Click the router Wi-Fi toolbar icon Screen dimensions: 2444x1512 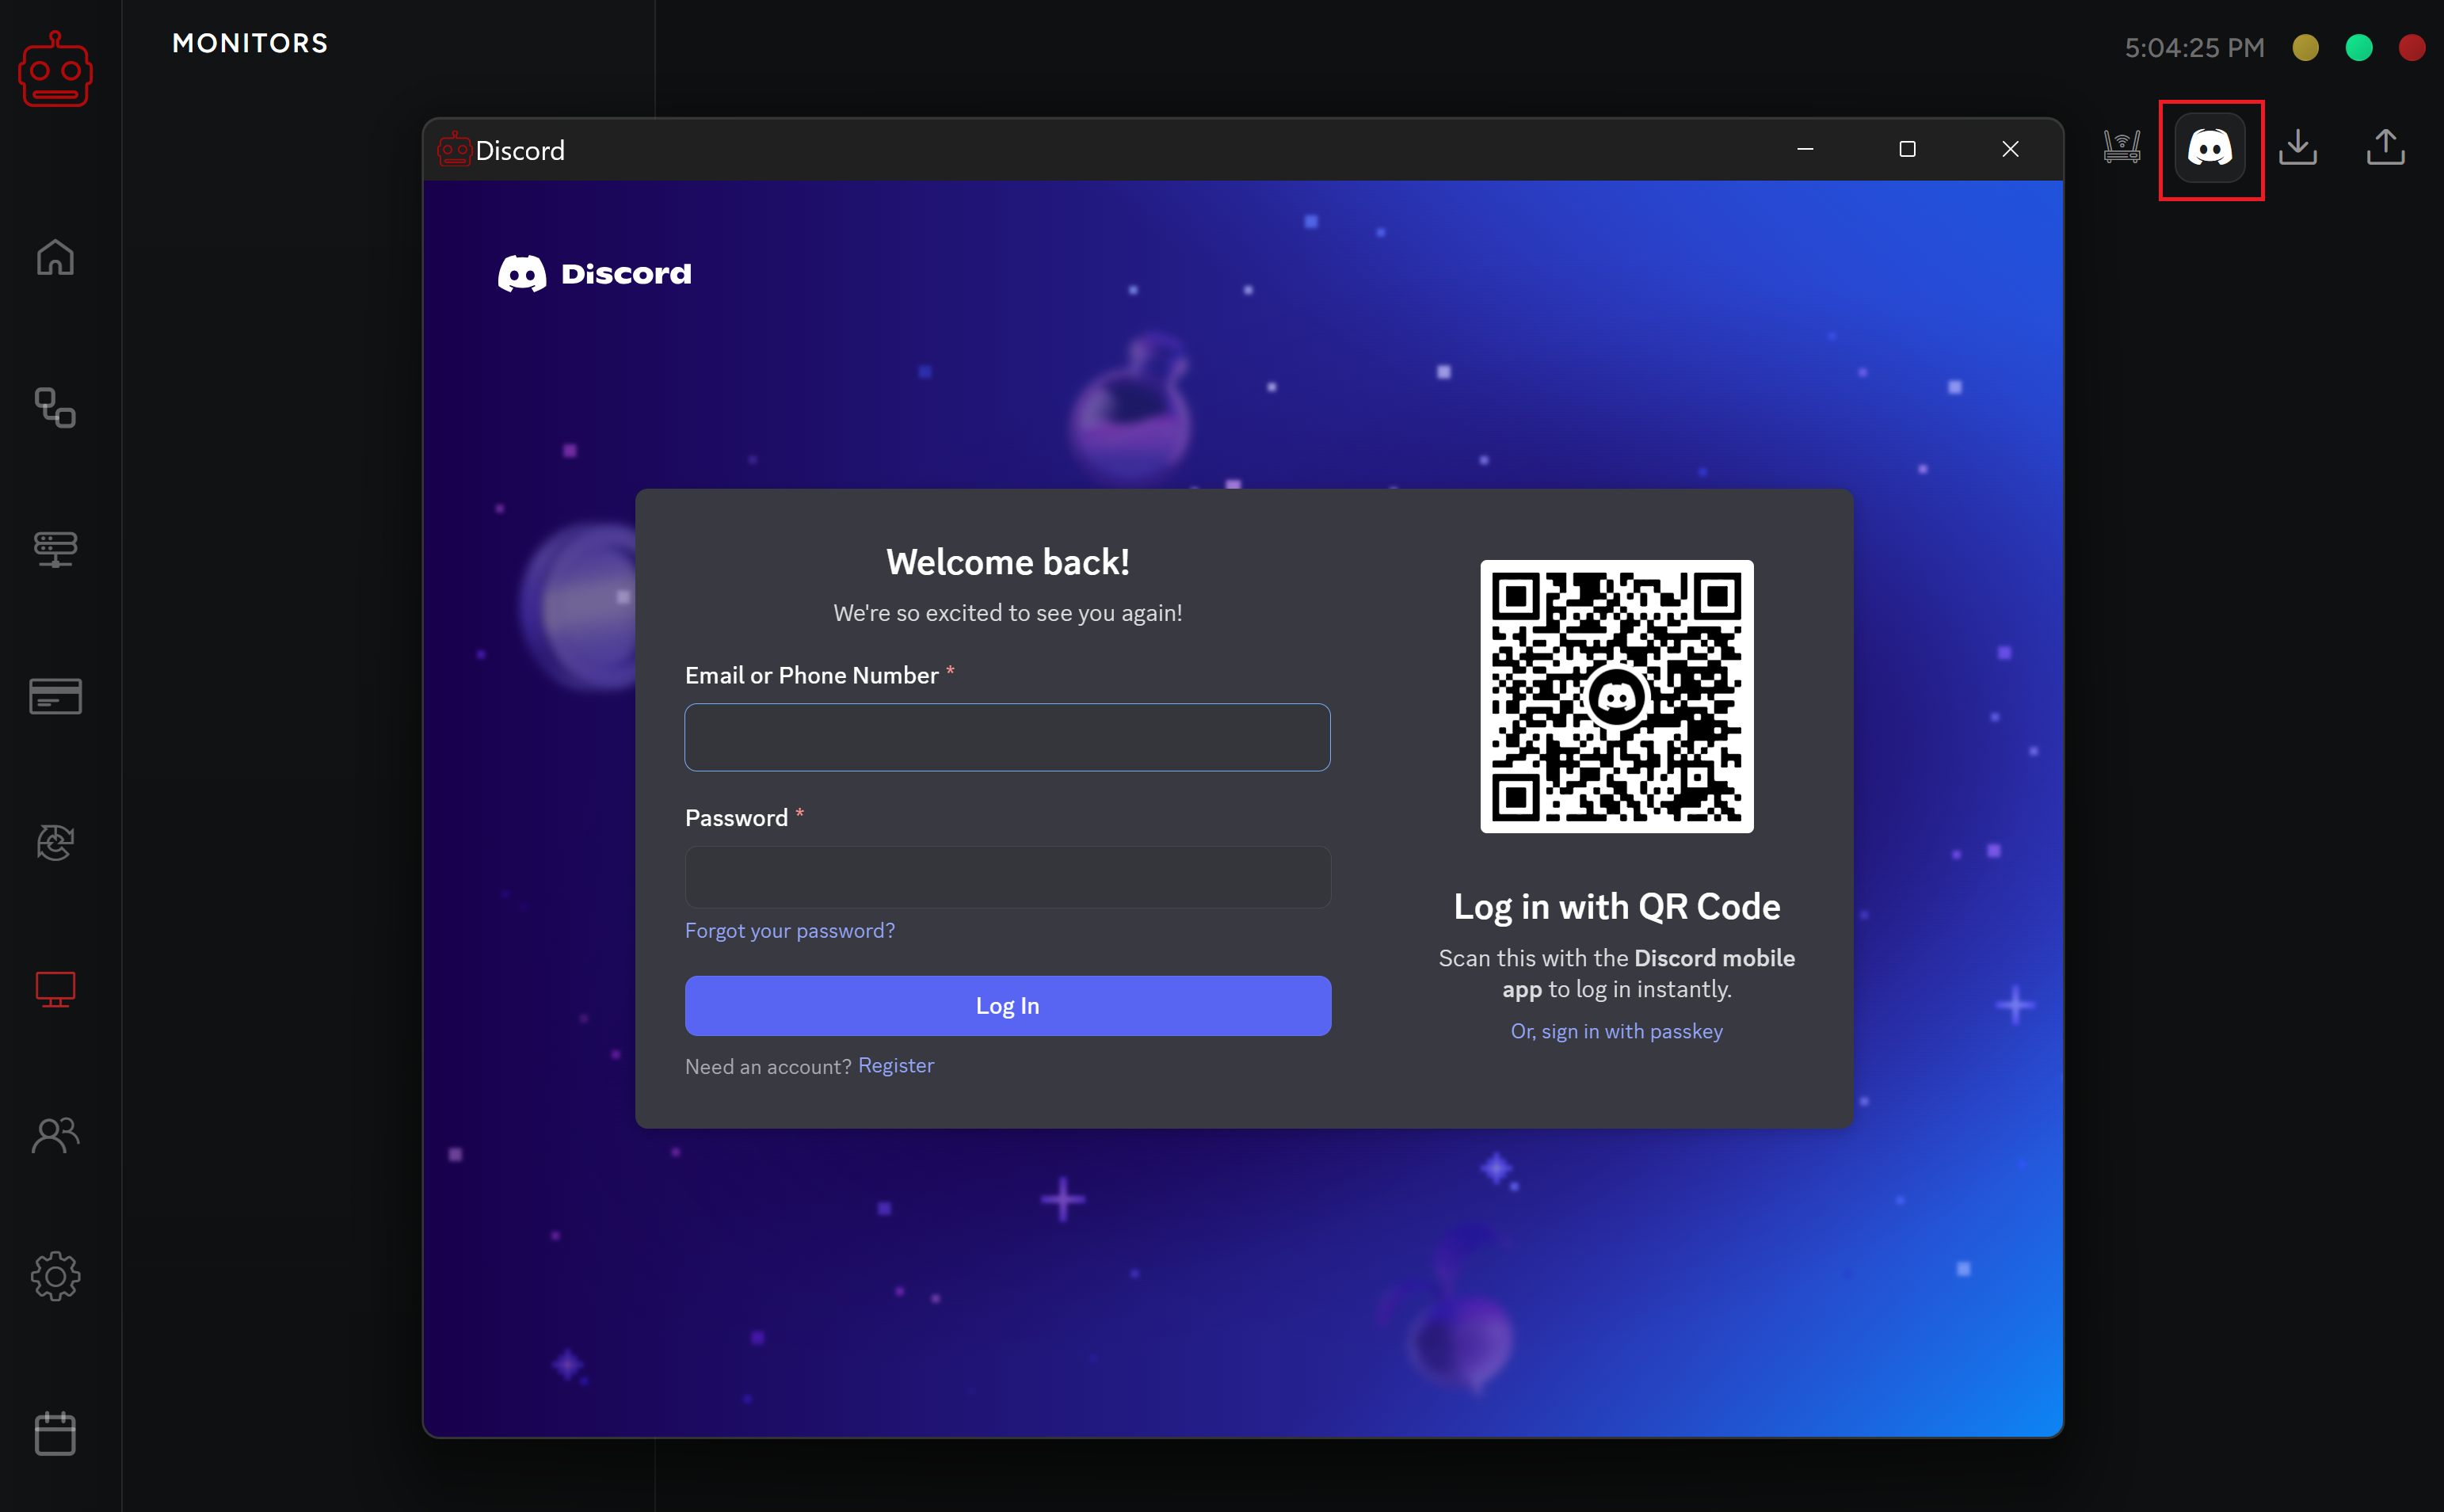coord(2121,148)
